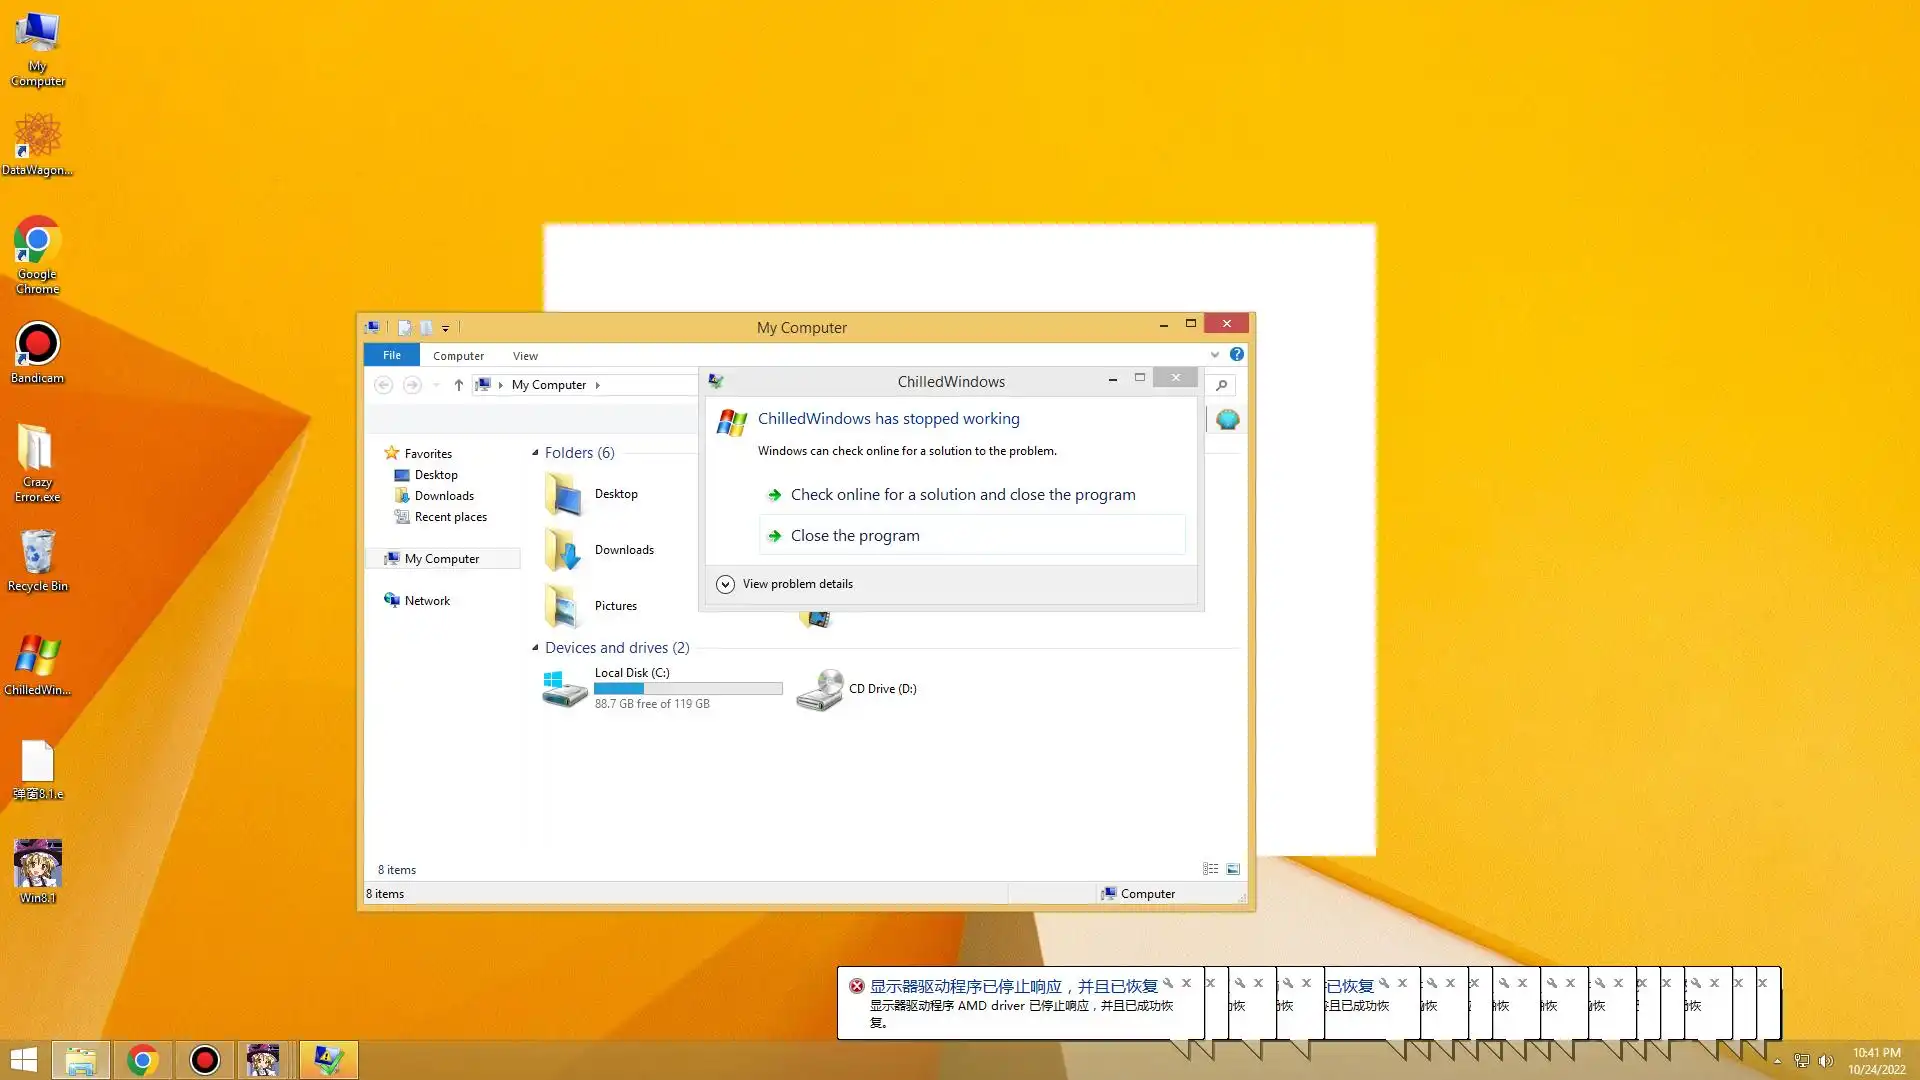Switch to large icons view in status bar
Image resolution: width=1920 pixels, height=1080 pixels.
pos(1233,869)
